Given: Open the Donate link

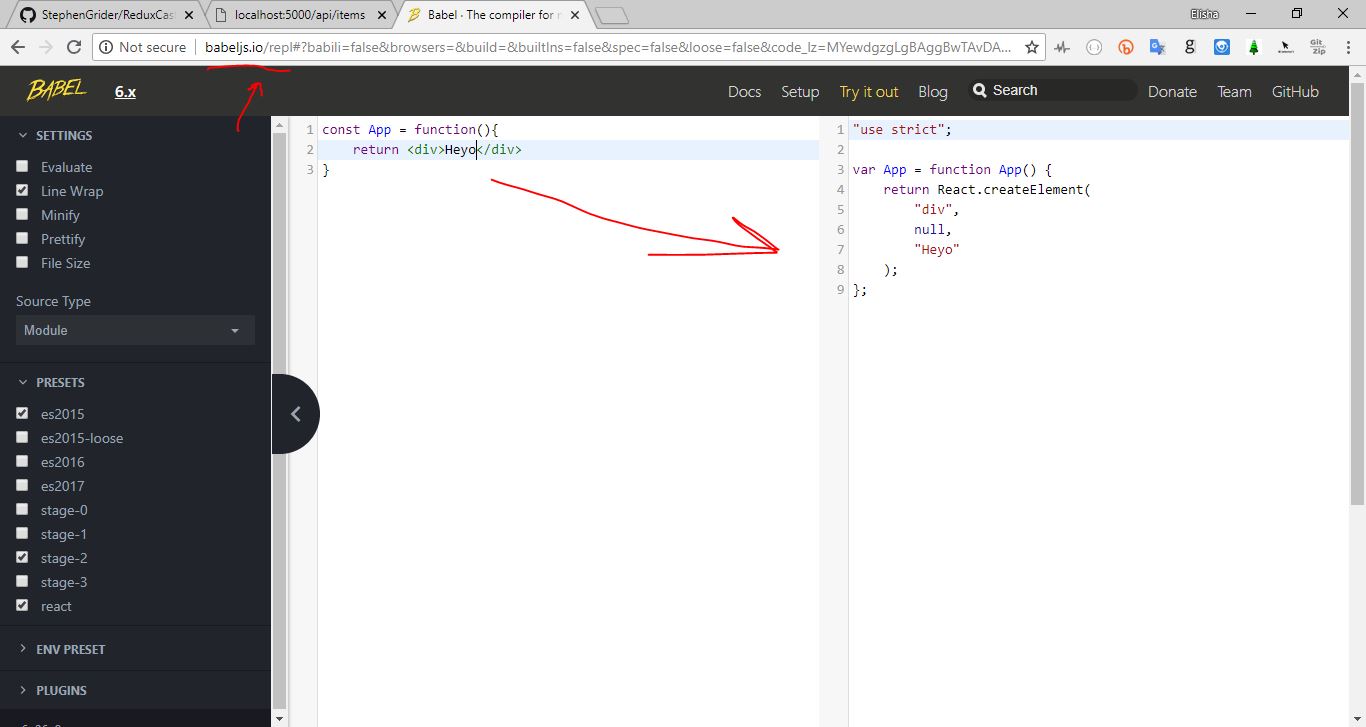Looking at the screenshot, I should pos(1172,91).
